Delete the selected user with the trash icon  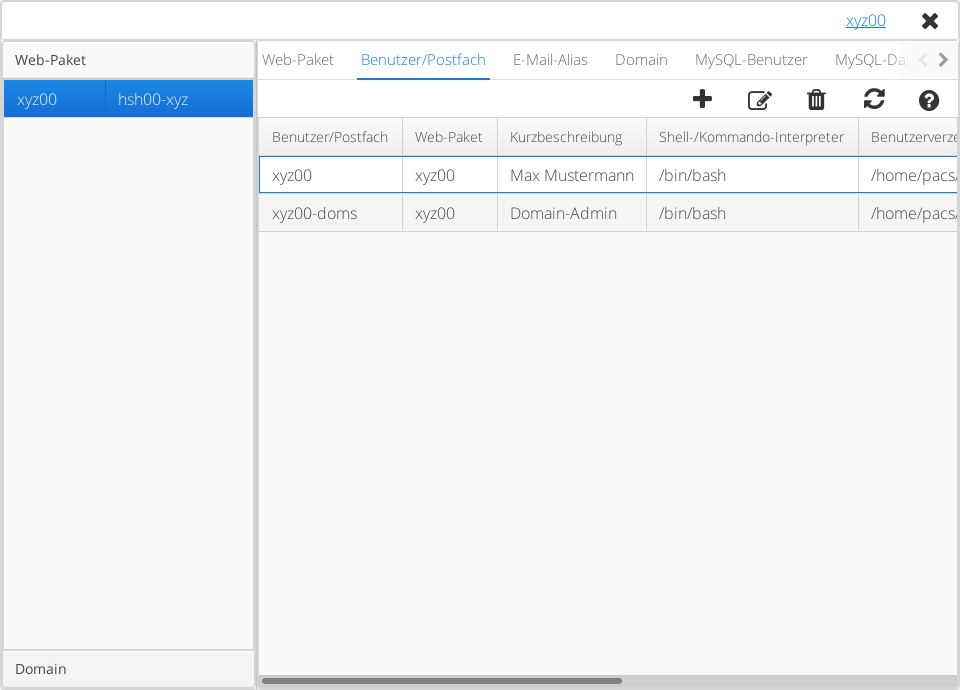pos(816,99)
